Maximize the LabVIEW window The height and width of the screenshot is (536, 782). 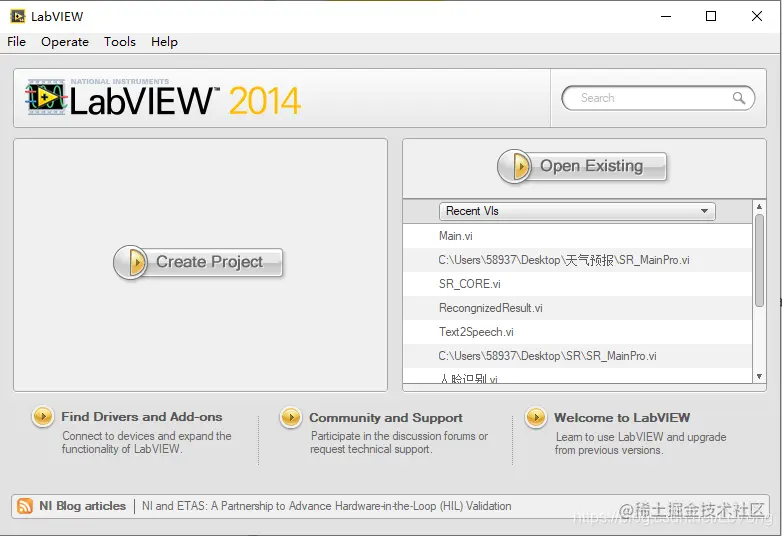click(x=711, y=16)
